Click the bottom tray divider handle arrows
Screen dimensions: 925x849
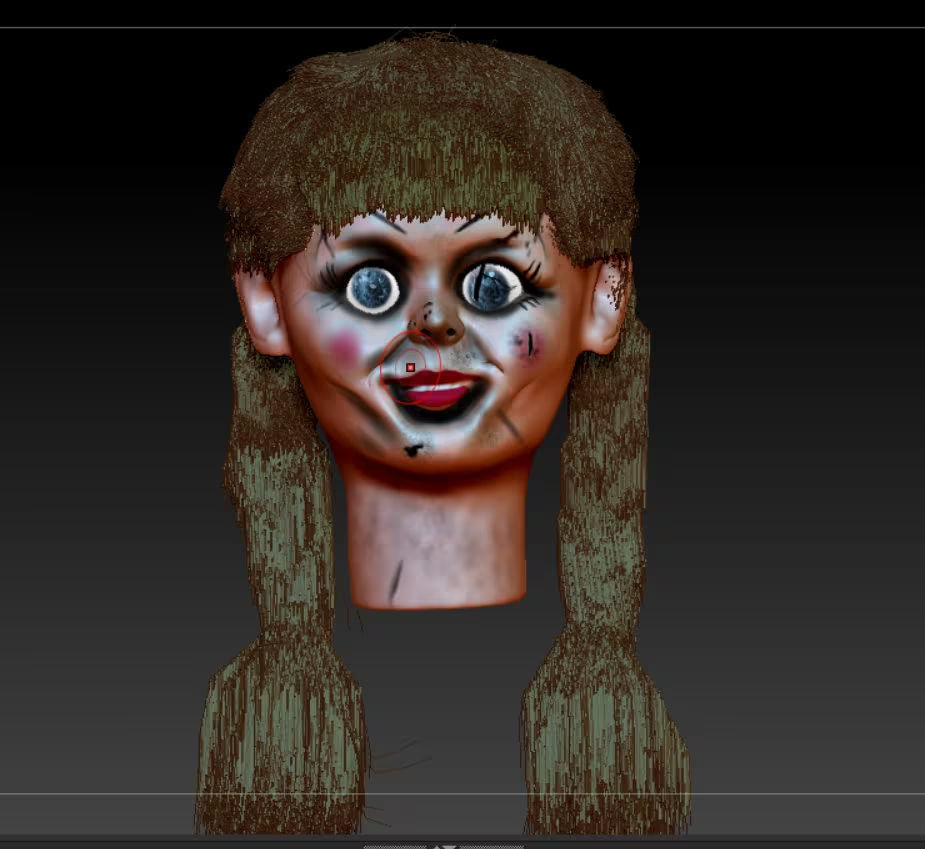click(x=443, y=847)
